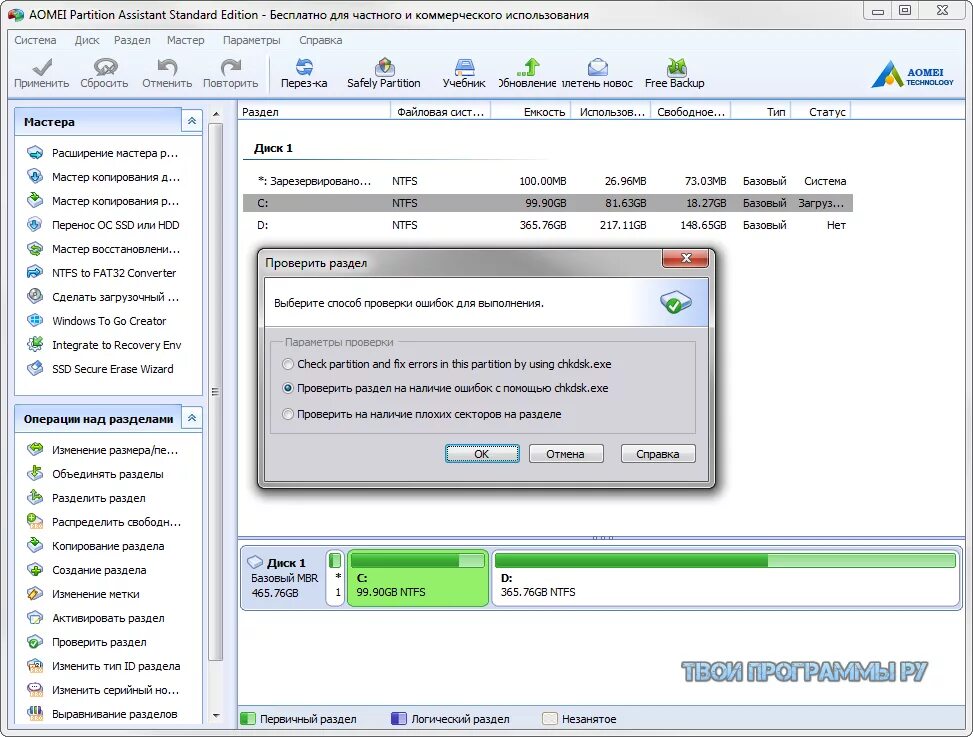Image resolution: width=973 pixels, height=737 pixels.
Task: Click the Обновление update toolbar icon
Action: (527, 73)
